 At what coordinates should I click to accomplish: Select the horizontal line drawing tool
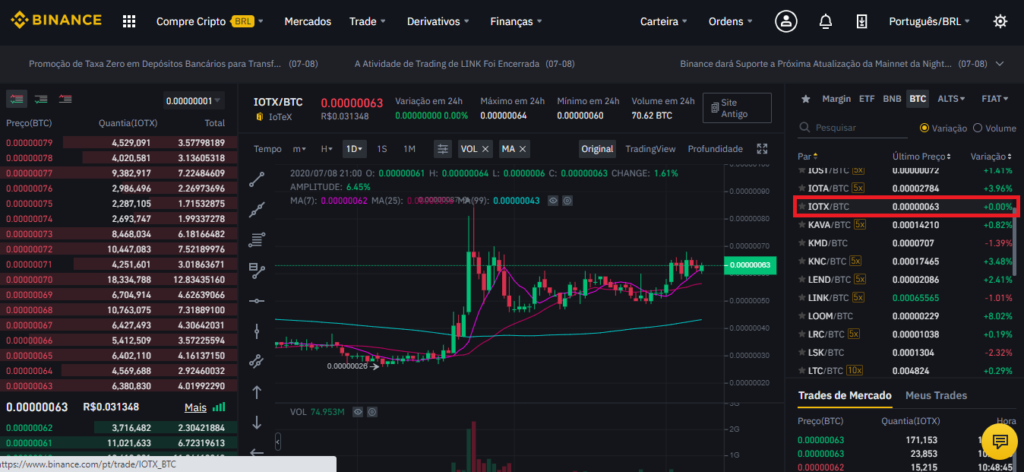(x=257, y=301)
